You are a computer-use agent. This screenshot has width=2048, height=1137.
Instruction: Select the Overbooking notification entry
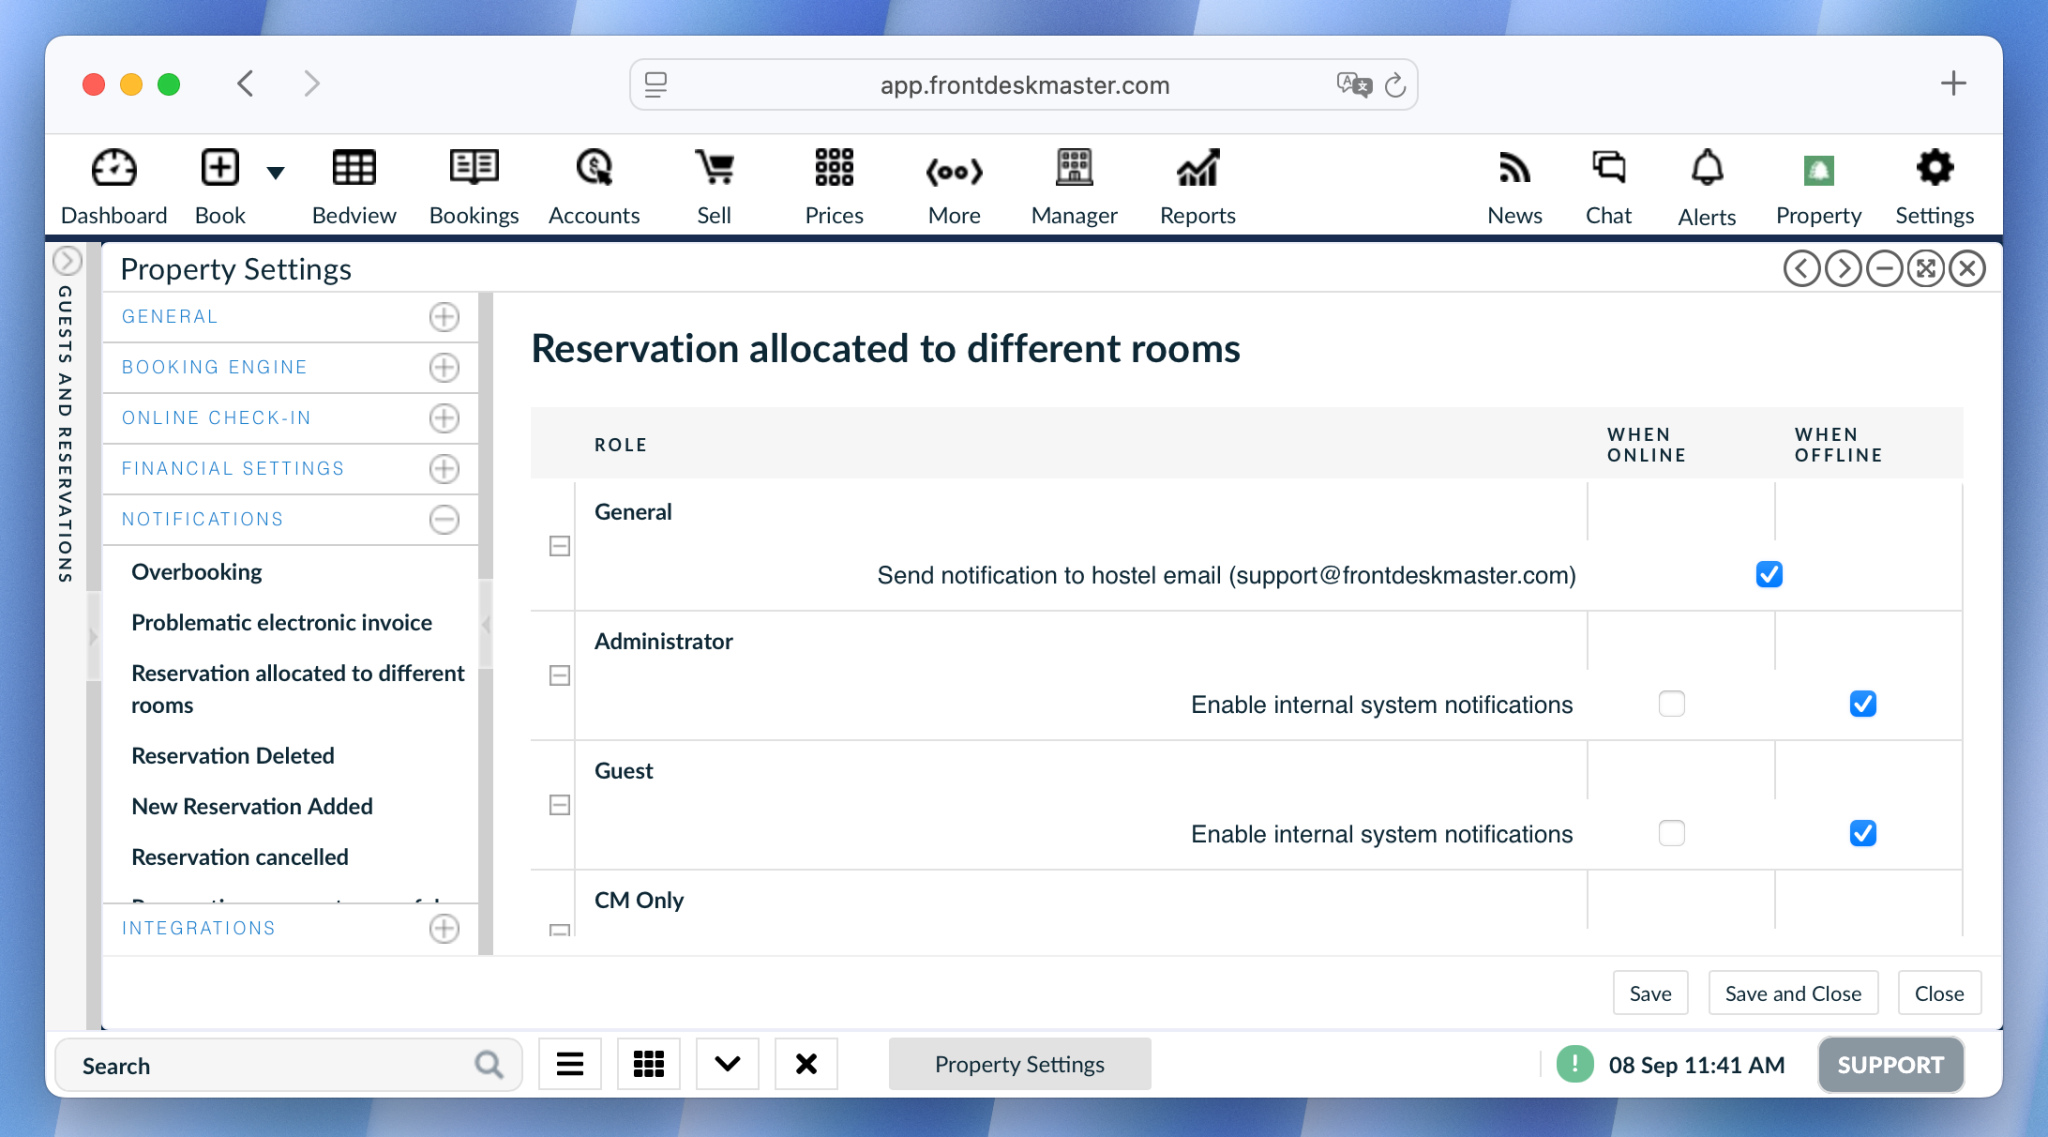tap(197, 571)
